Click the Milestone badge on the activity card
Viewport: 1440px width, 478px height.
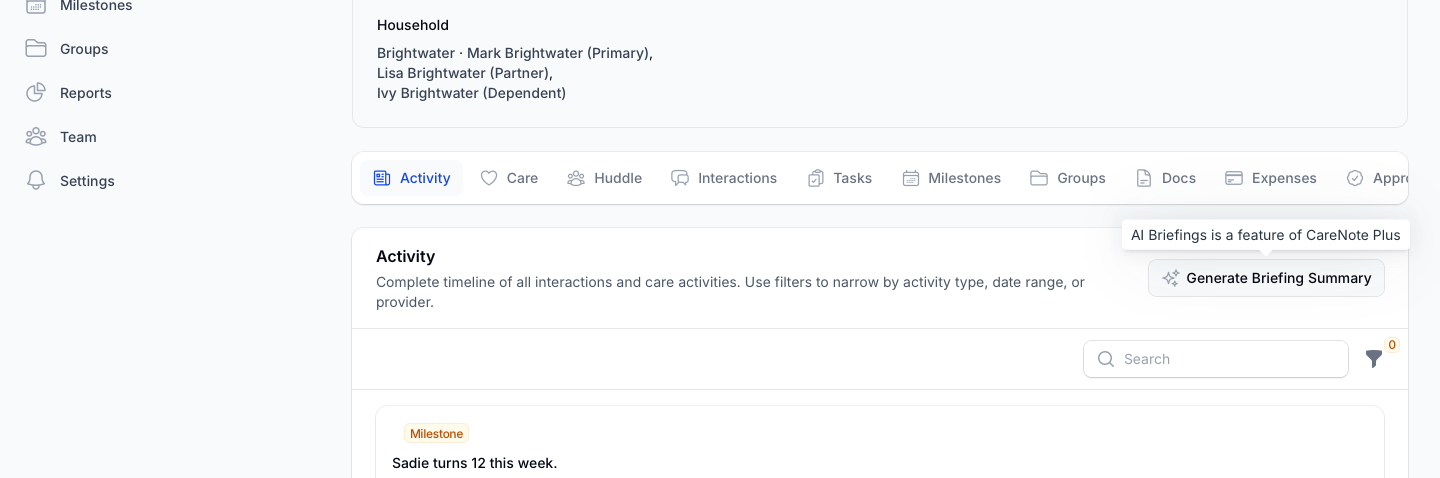(436, 434)
